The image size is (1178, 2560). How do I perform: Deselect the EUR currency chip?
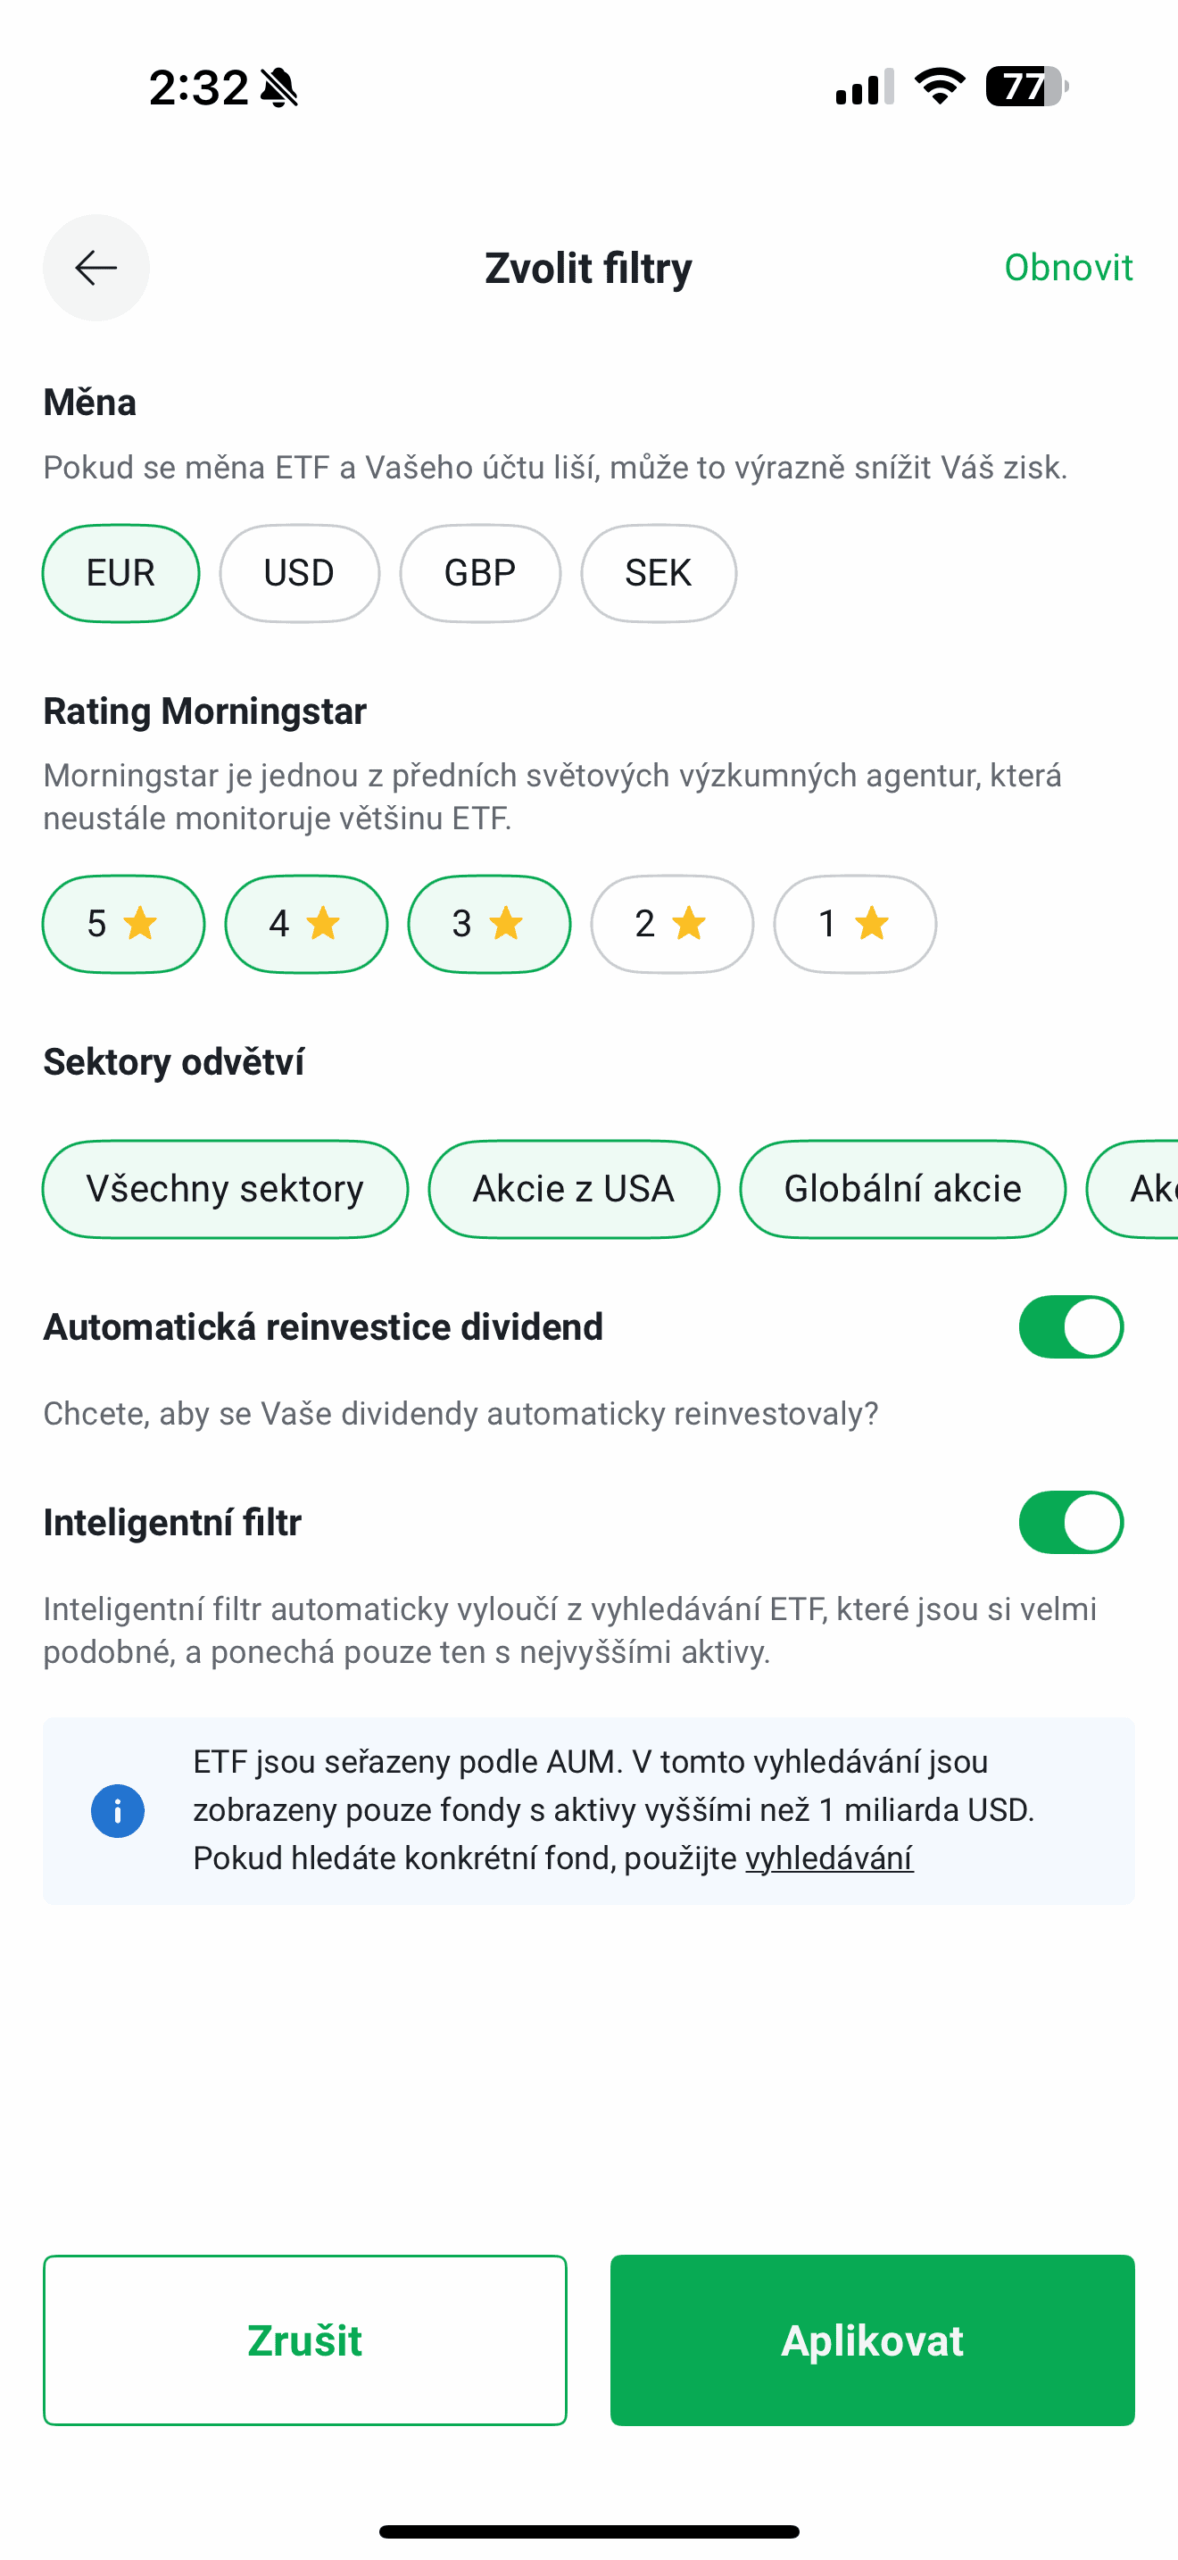(121, 573)
